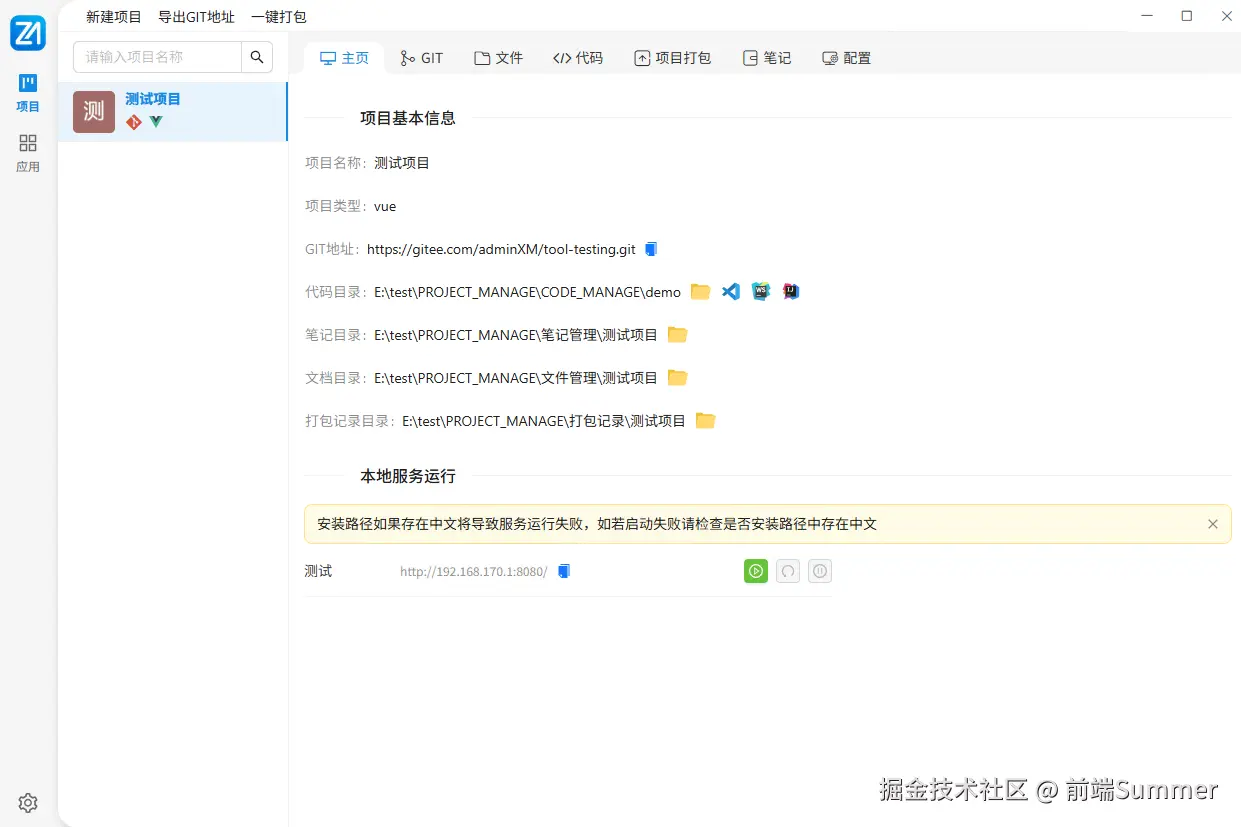Screen dimensions: 1241x827
Task: Click the Git icon under 测试项目
Action: click(x=133, y=121)
